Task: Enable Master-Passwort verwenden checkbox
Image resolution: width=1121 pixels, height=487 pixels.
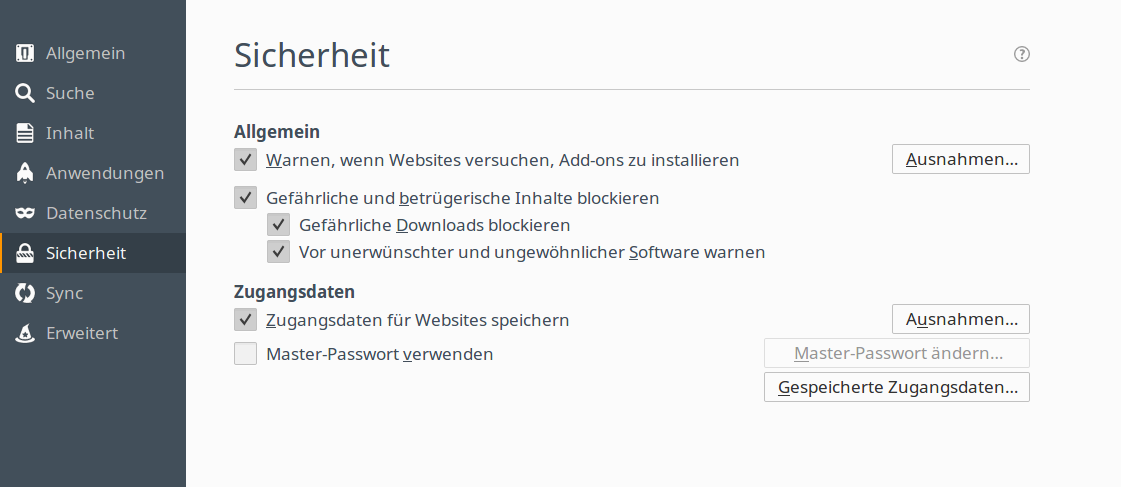Action: (x=245, y=353)
